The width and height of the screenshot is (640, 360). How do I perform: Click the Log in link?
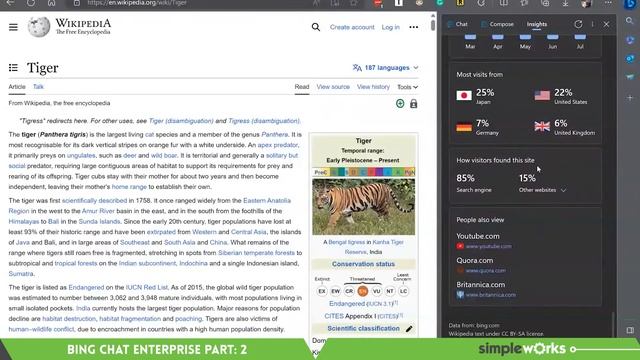click(x=391, y=27)
